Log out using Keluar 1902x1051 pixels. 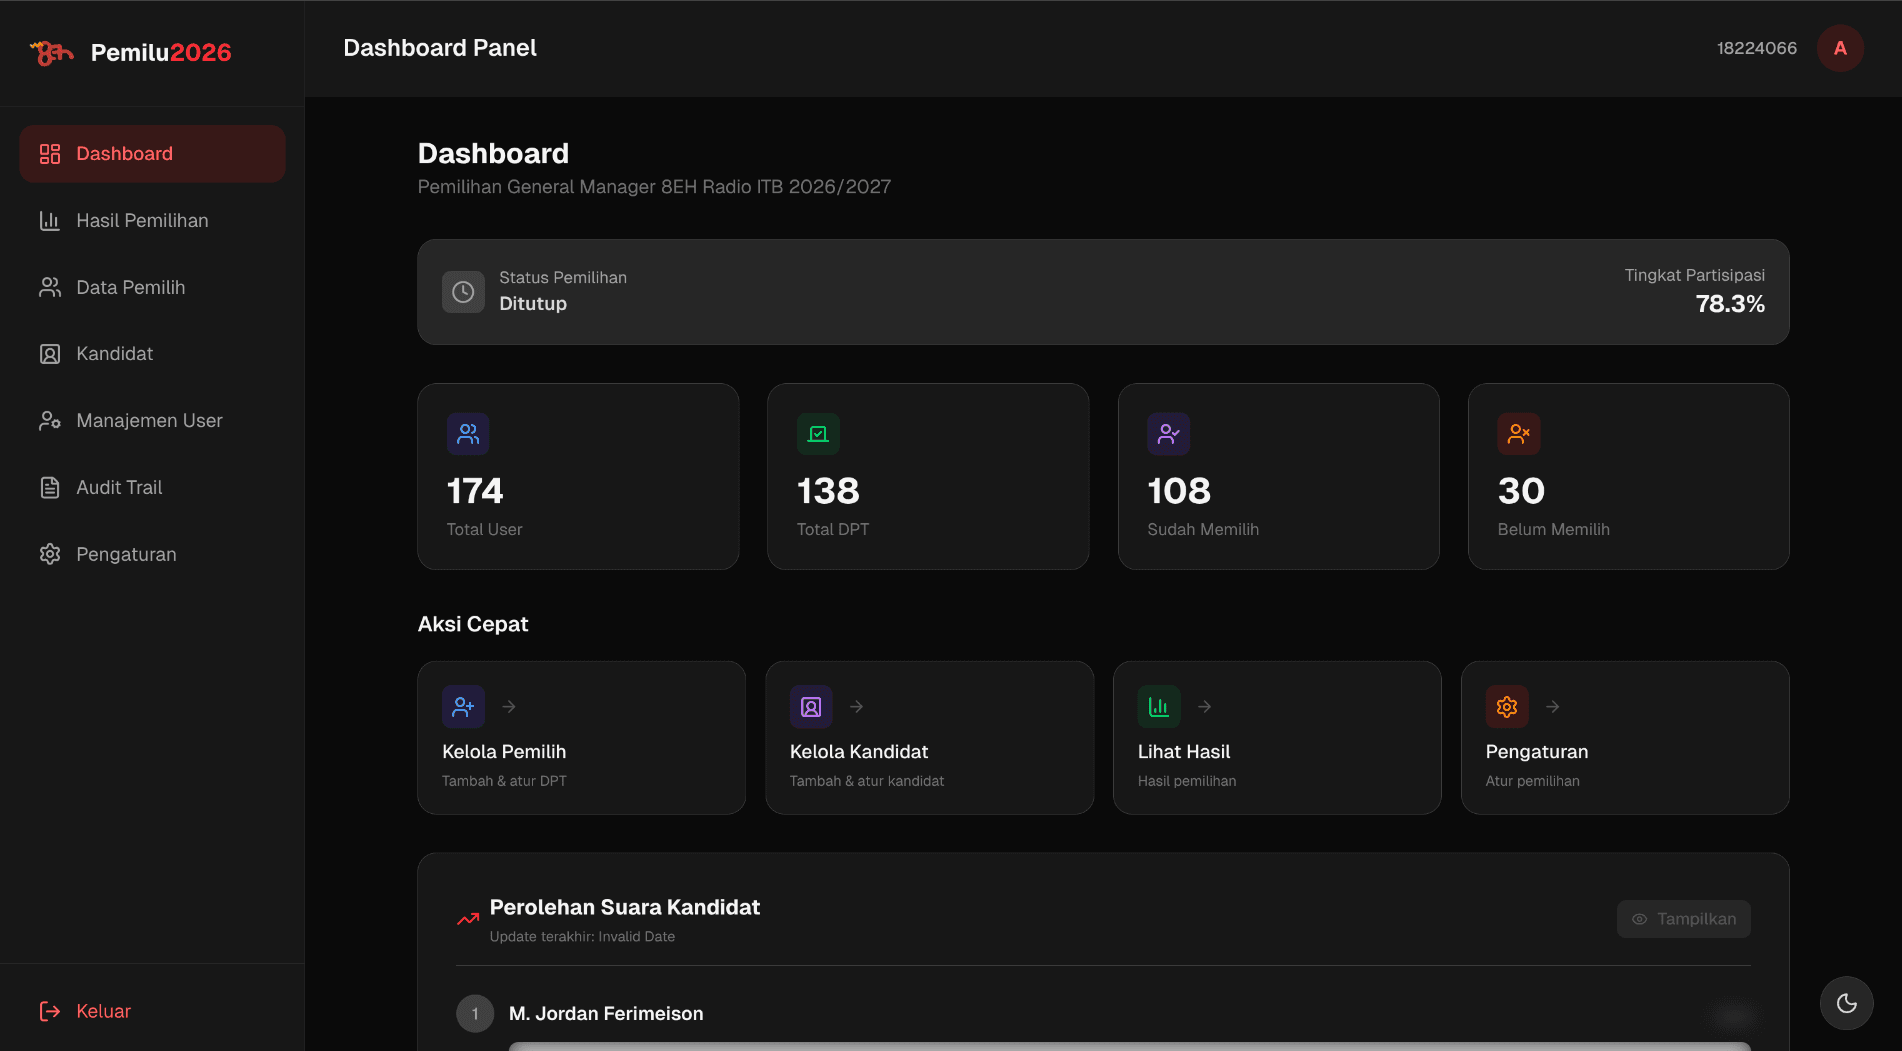click(x=152, y=1012)
